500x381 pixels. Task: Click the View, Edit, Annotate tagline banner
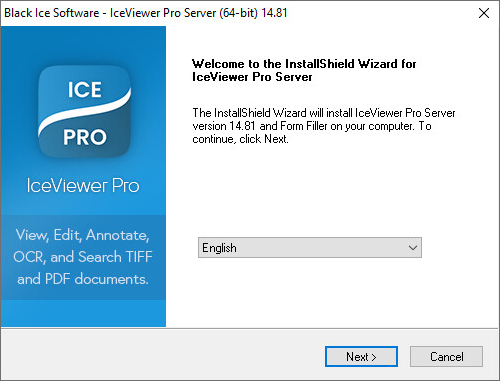click(83, 257)
